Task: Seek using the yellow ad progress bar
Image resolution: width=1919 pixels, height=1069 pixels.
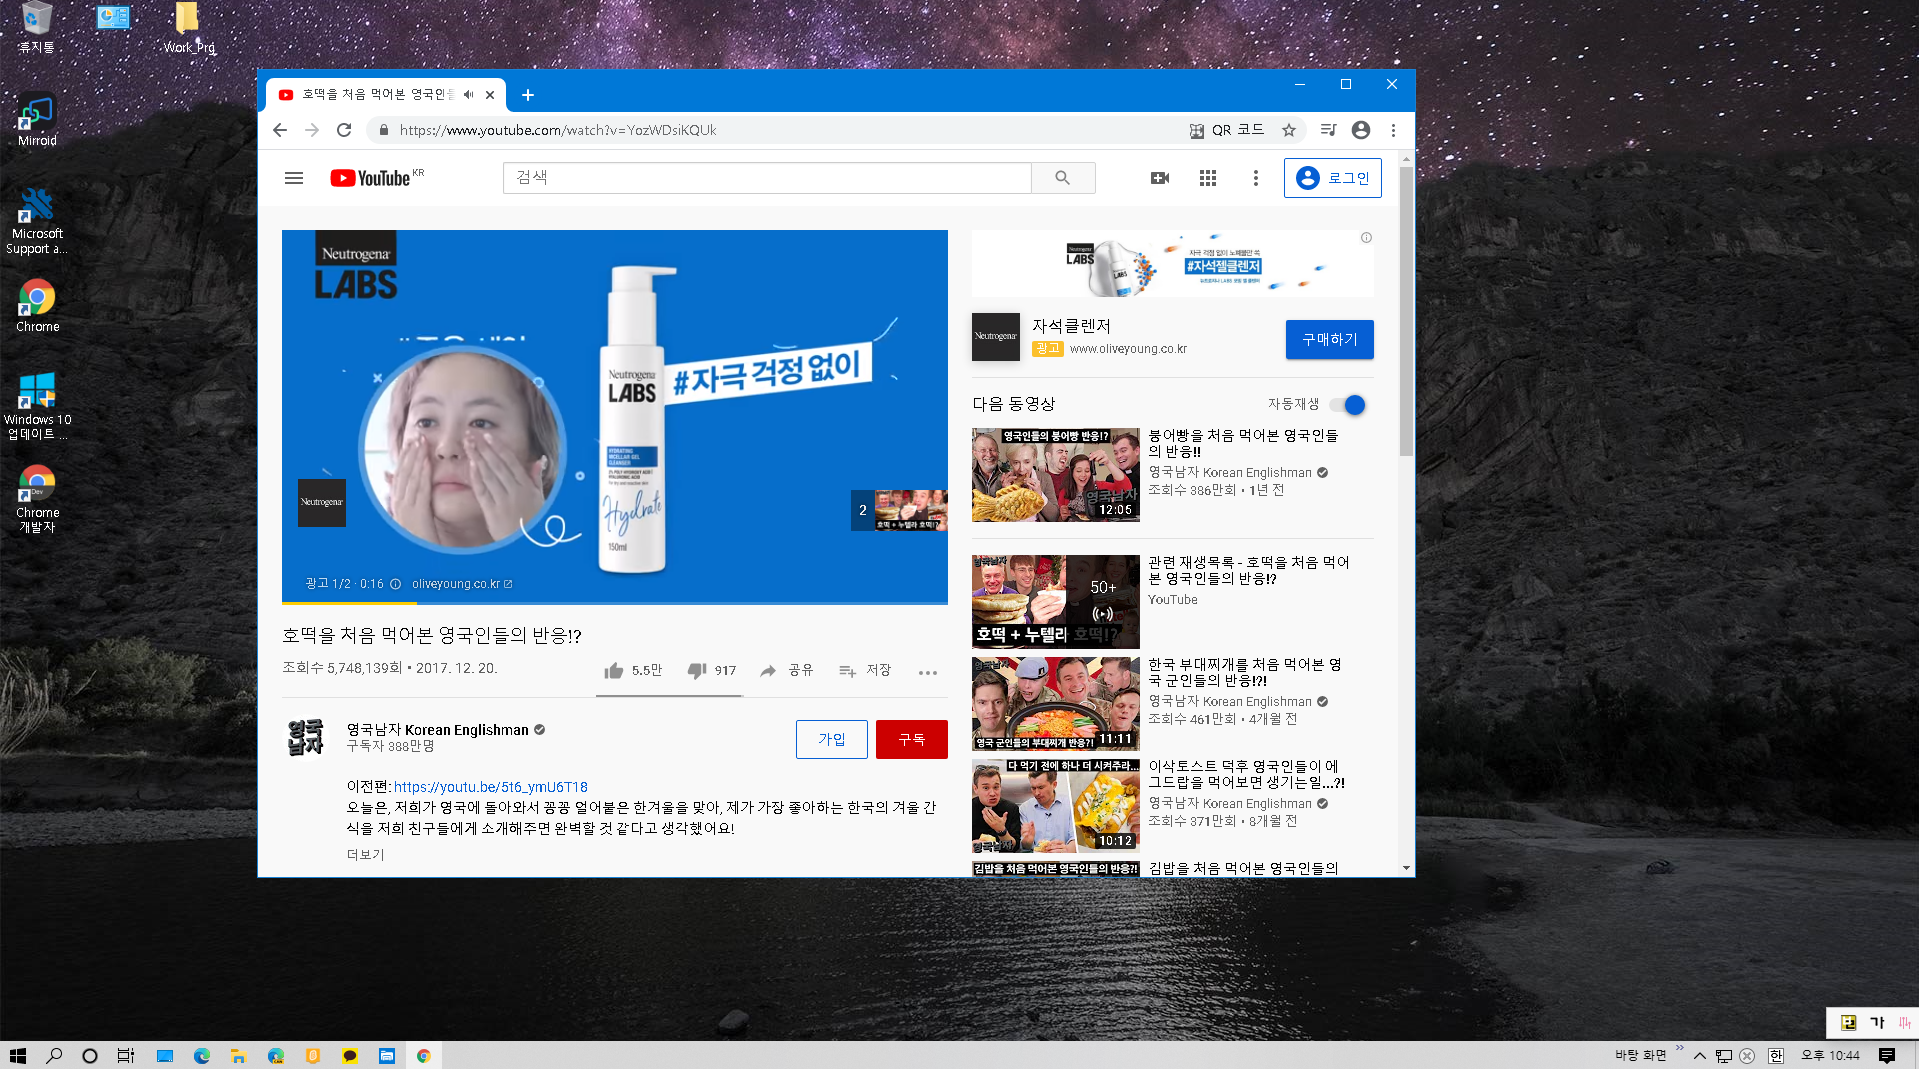Action: 349,603
